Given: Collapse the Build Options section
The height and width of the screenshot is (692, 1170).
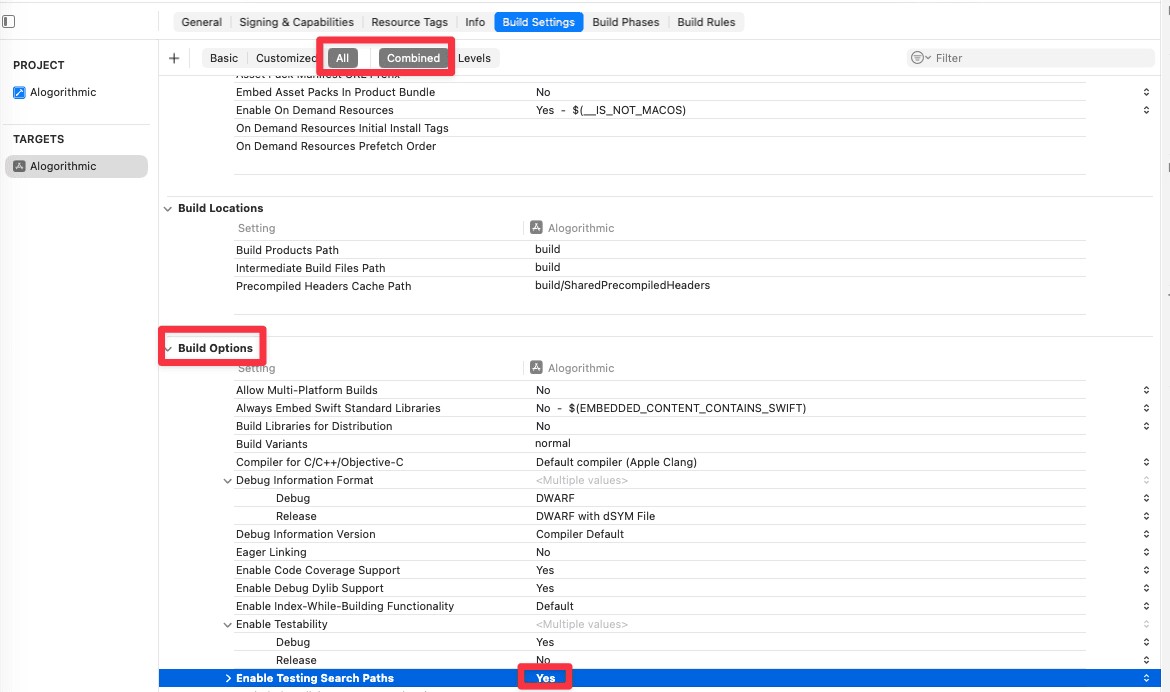Looking at the screenshot, I should (x=169, y=349).
